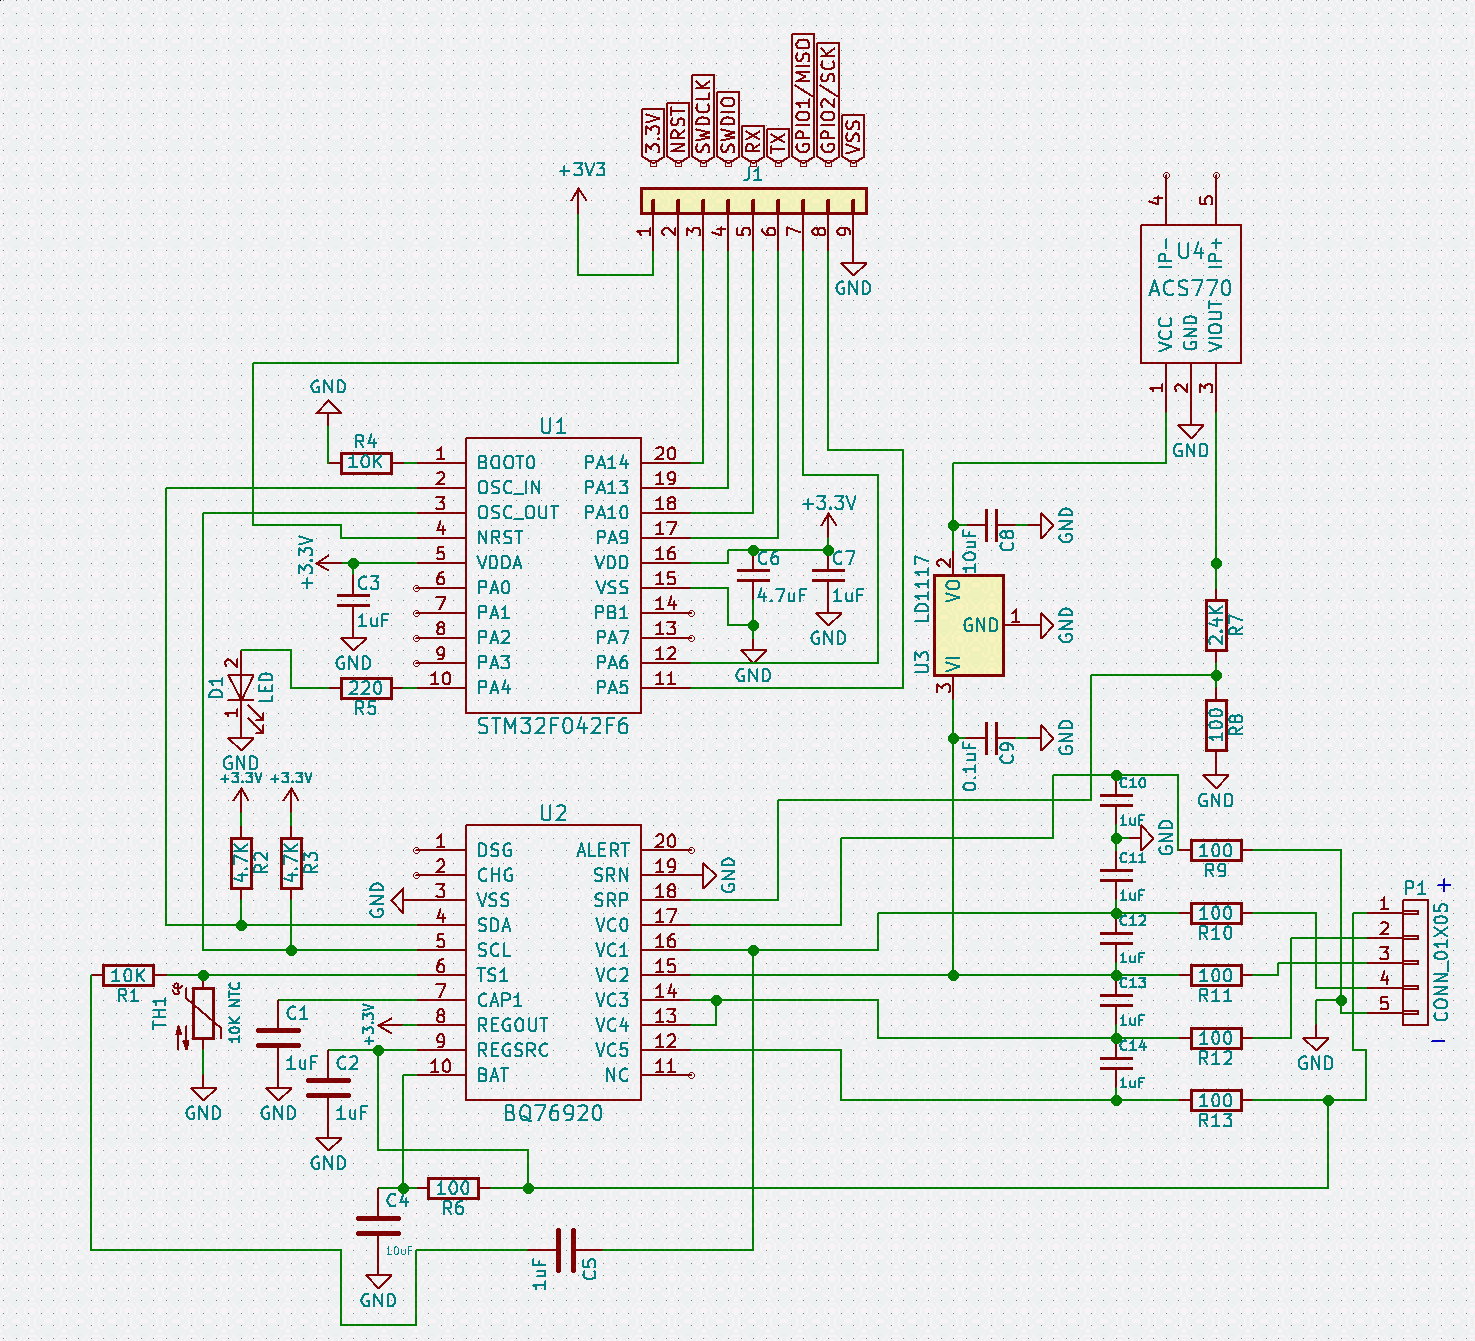This screenshot has height=1341, width=1475.
Task: Click the VSS net label flag
Action: 853,138
